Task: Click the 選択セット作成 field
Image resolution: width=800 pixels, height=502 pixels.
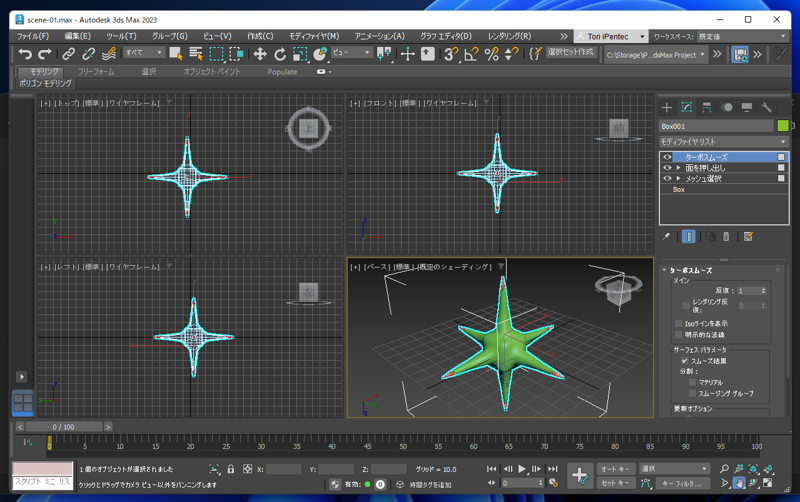Action: pos(570,52)
